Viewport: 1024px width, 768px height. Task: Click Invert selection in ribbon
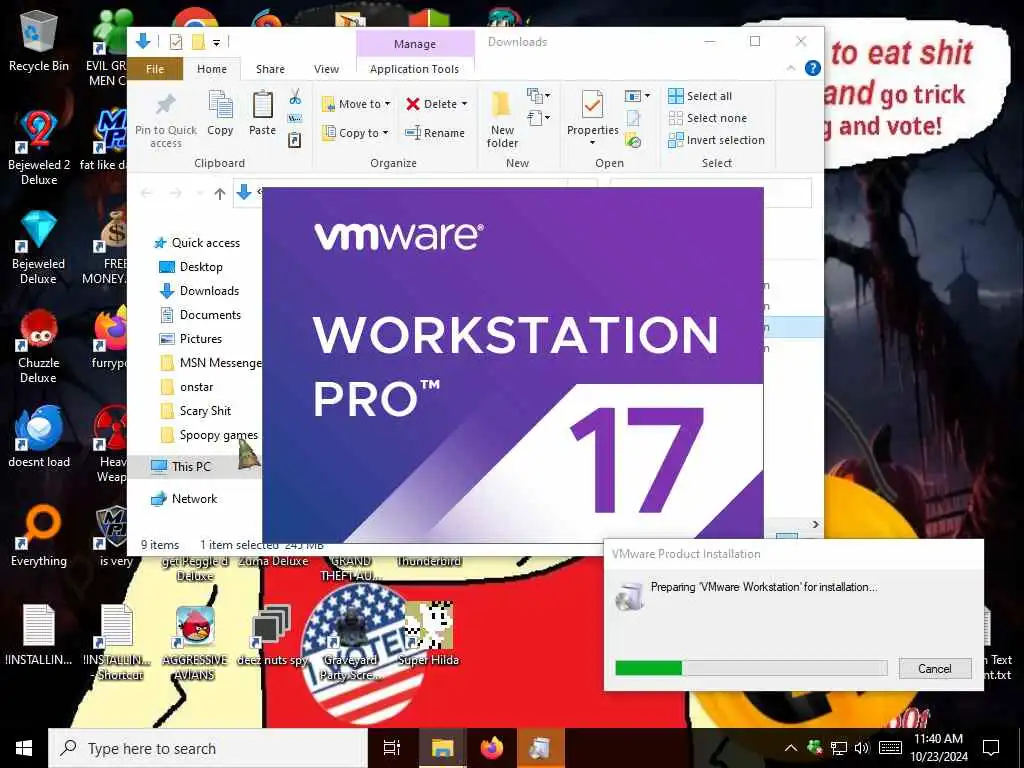tap(716, 140)
